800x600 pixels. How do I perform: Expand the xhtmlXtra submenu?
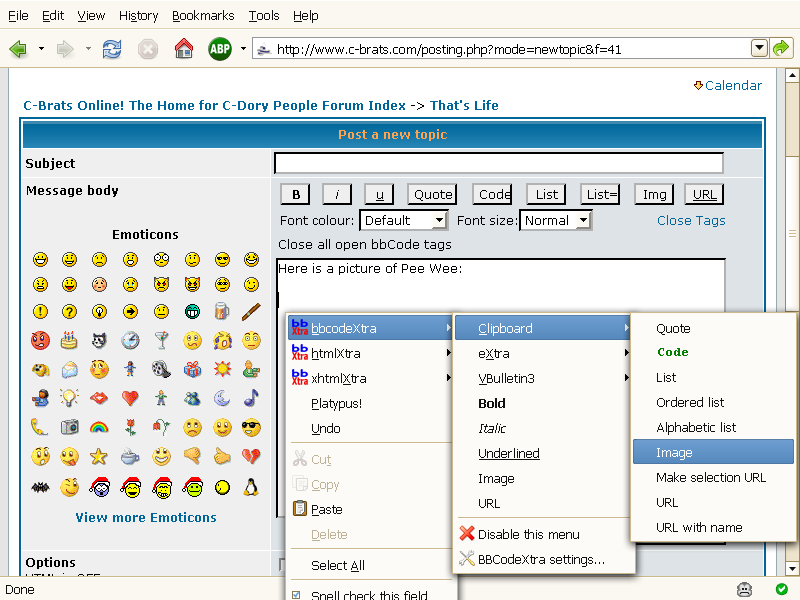pyautogui.click(x=370, y=378)
